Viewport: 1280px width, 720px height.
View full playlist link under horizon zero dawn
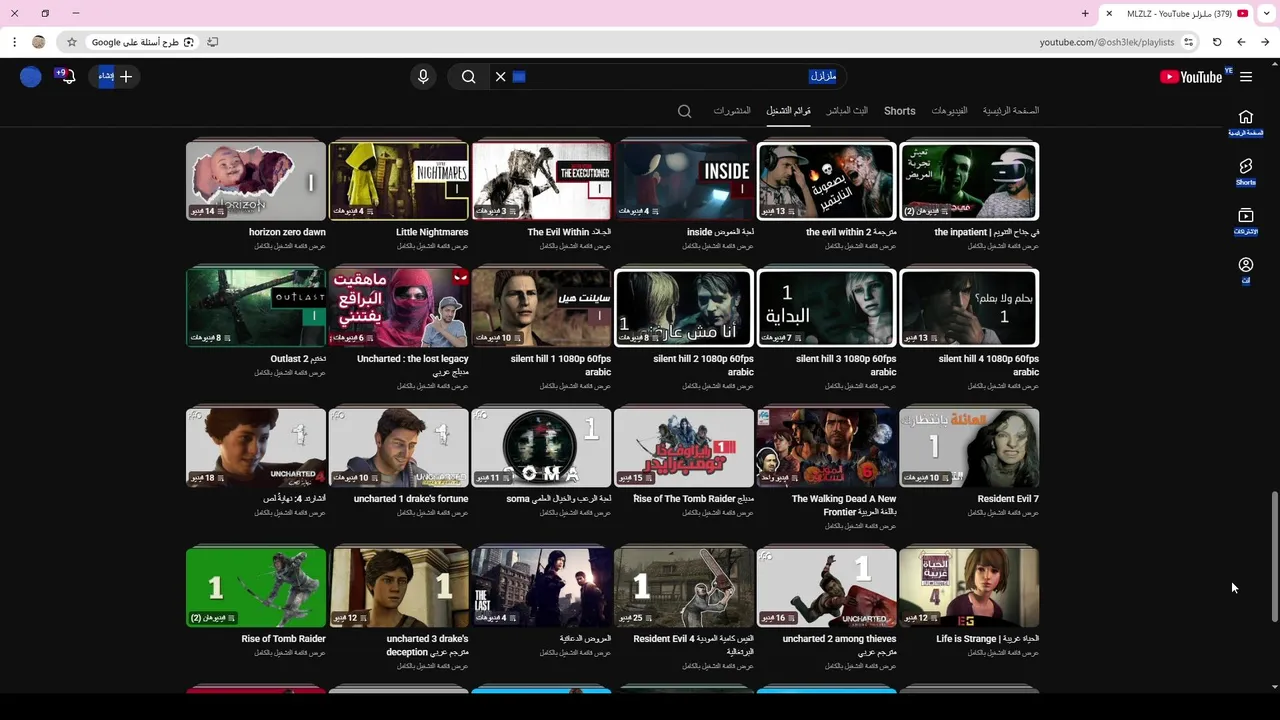[x=290, y=246]
